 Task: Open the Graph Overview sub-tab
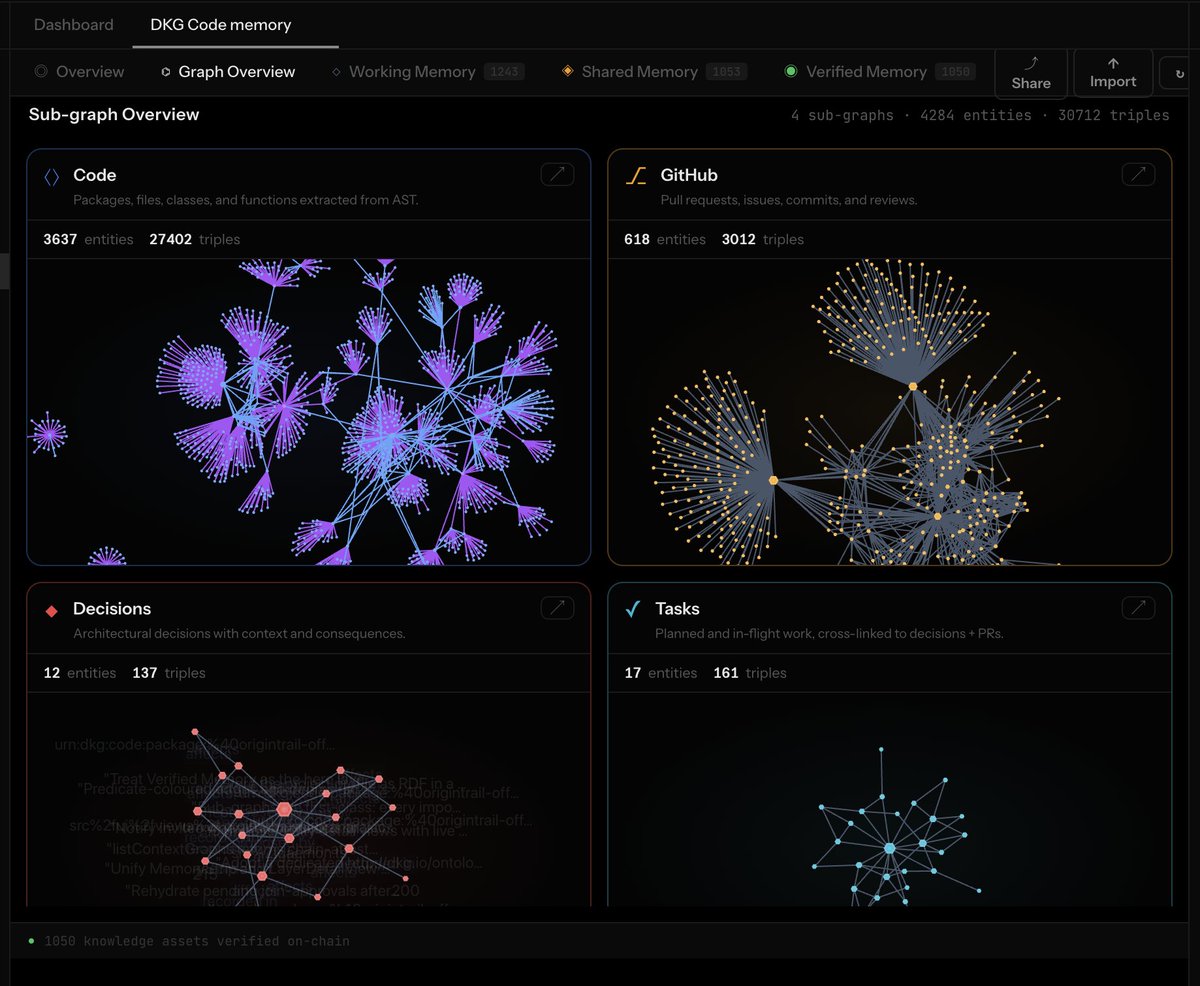point(227,72)
